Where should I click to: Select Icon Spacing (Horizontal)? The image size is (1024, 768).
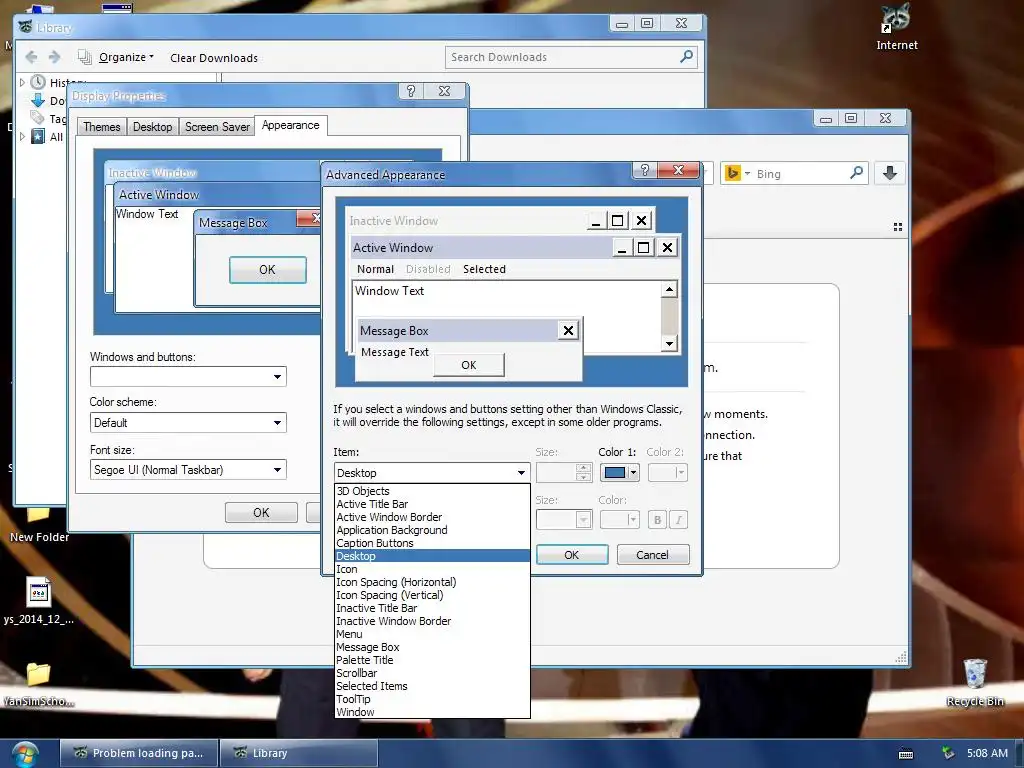432,583
